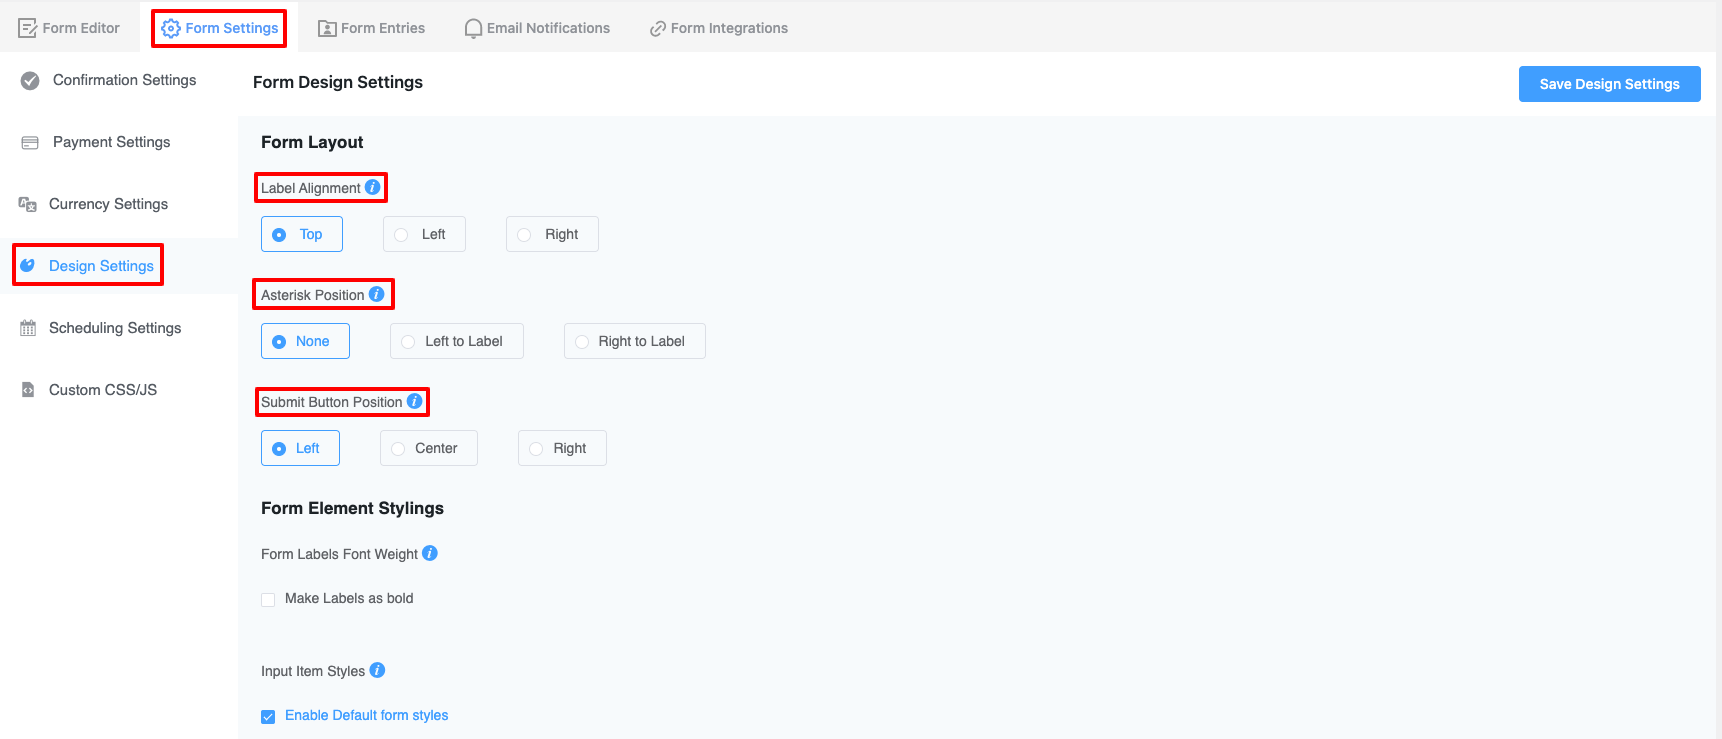This screenshot has width=1722, height=739.
Task: Click the Form Settings gear icon
Action: click(171, 28)
